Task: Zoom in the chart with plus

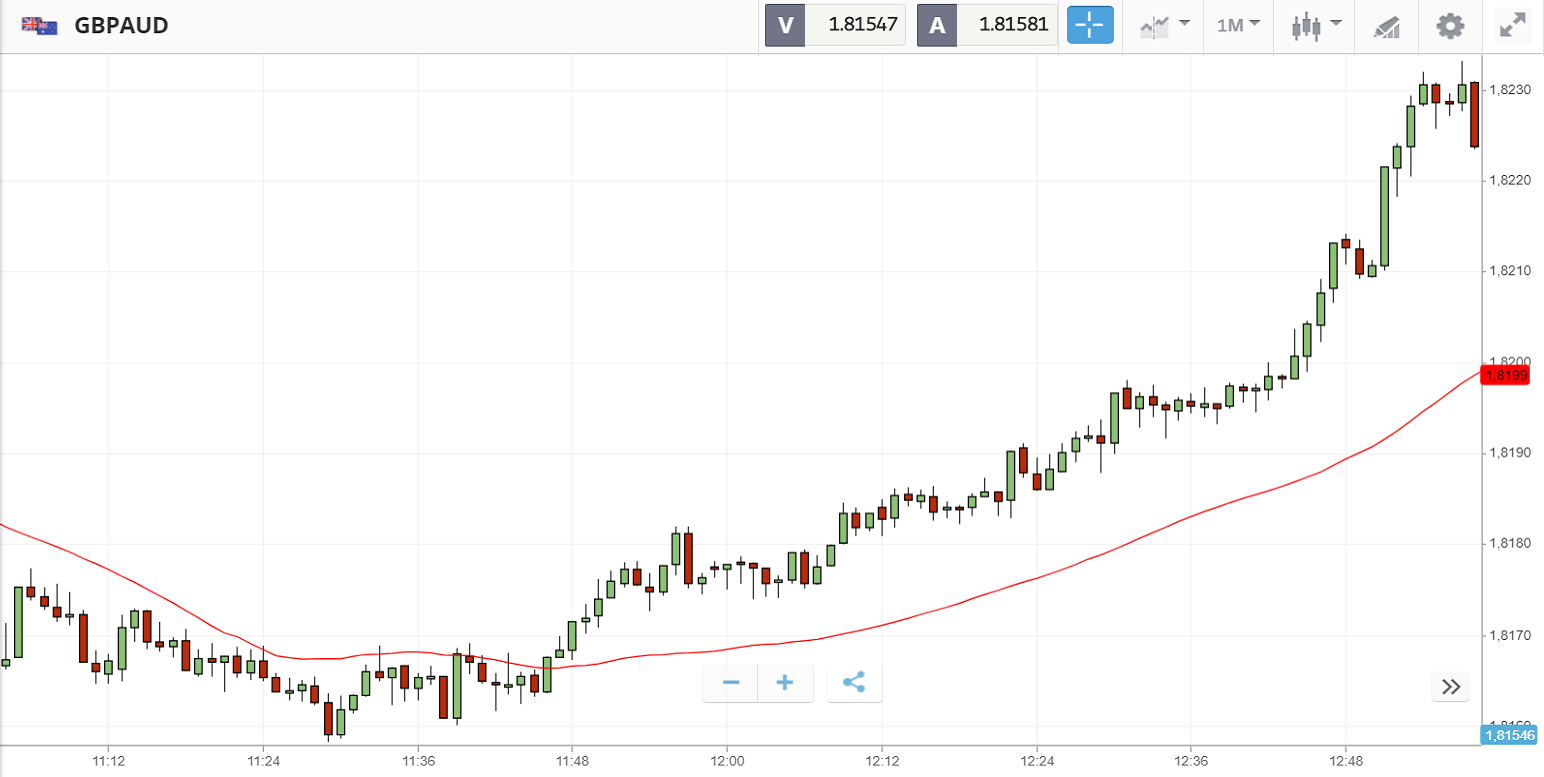Action: click(x=785, y=683)
